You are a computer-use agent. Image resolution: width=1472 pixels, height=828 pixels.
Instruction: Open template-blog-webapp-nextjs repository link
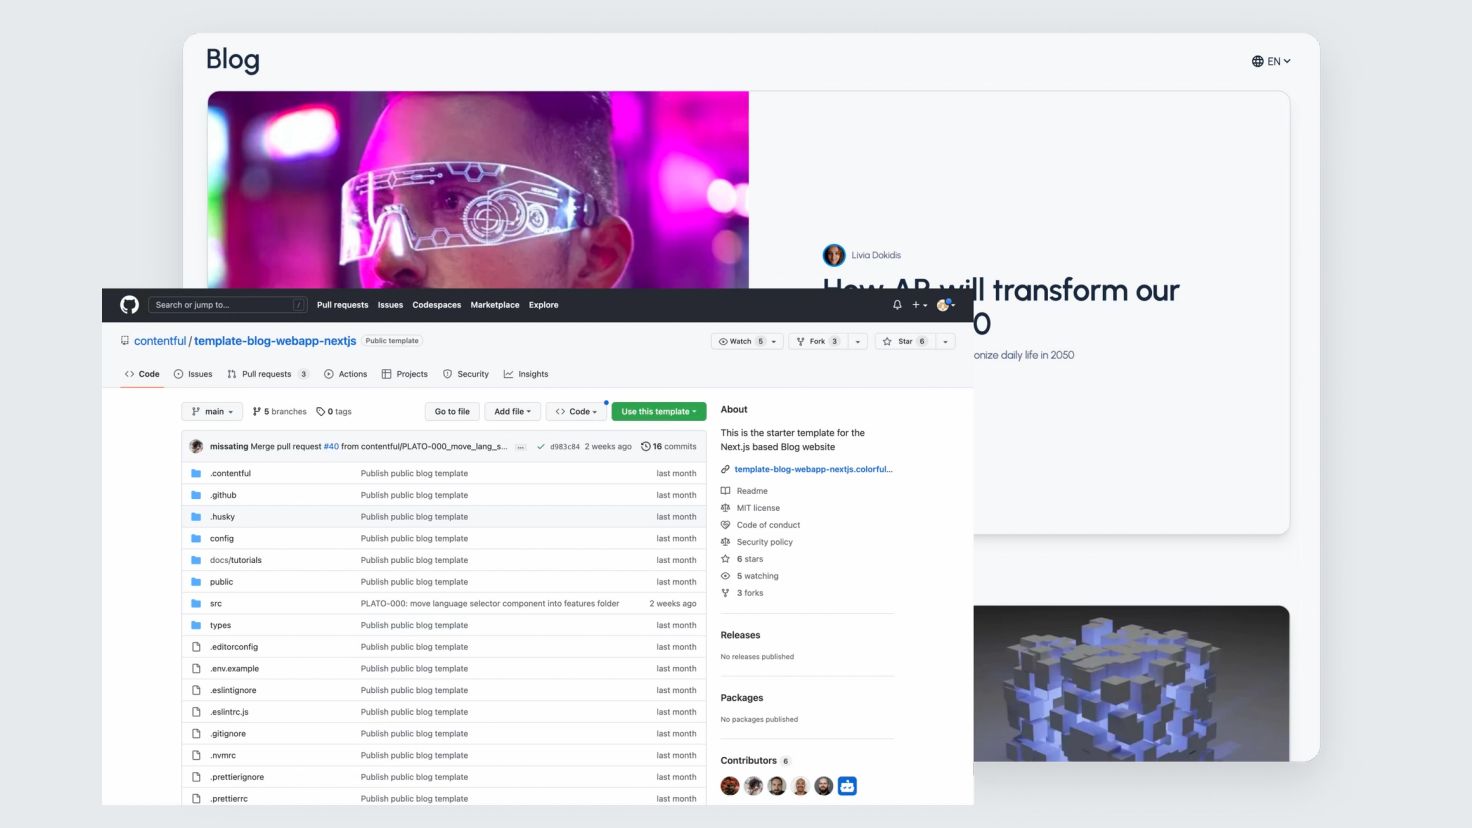tap(275, 341)
